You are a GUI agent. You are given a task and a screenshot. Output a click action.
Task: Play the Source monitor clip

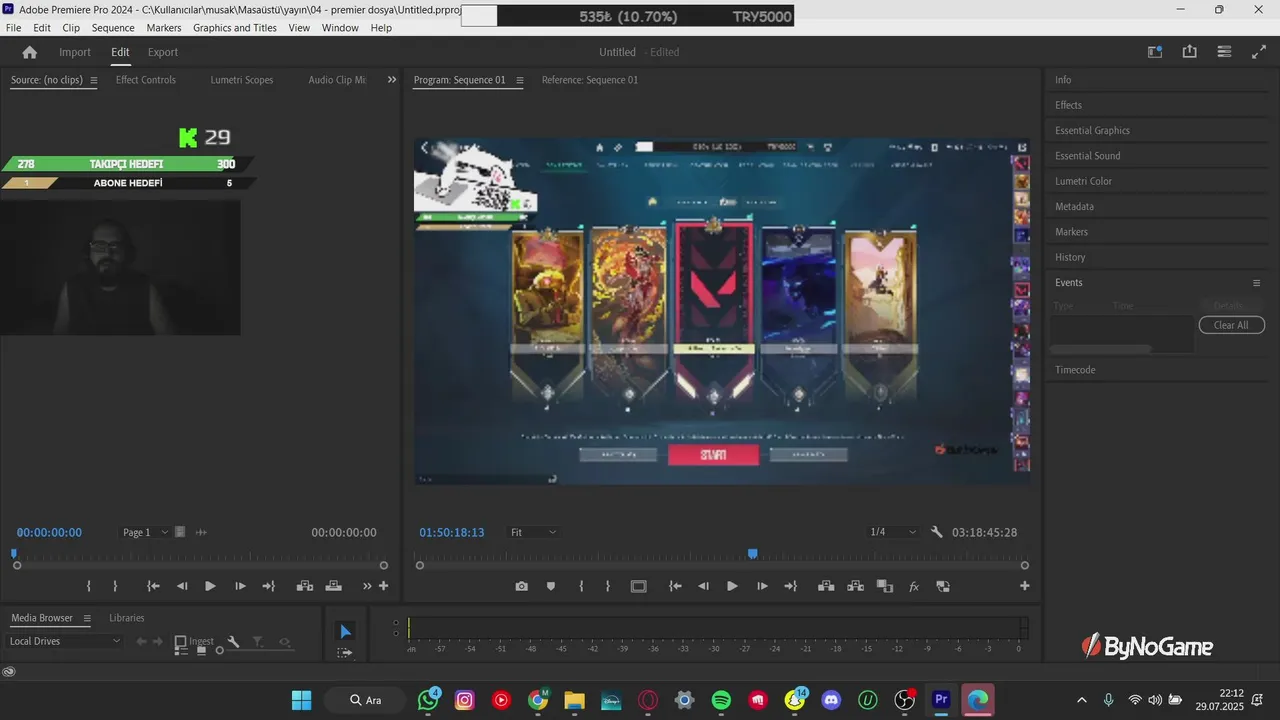tap(210, 586)
